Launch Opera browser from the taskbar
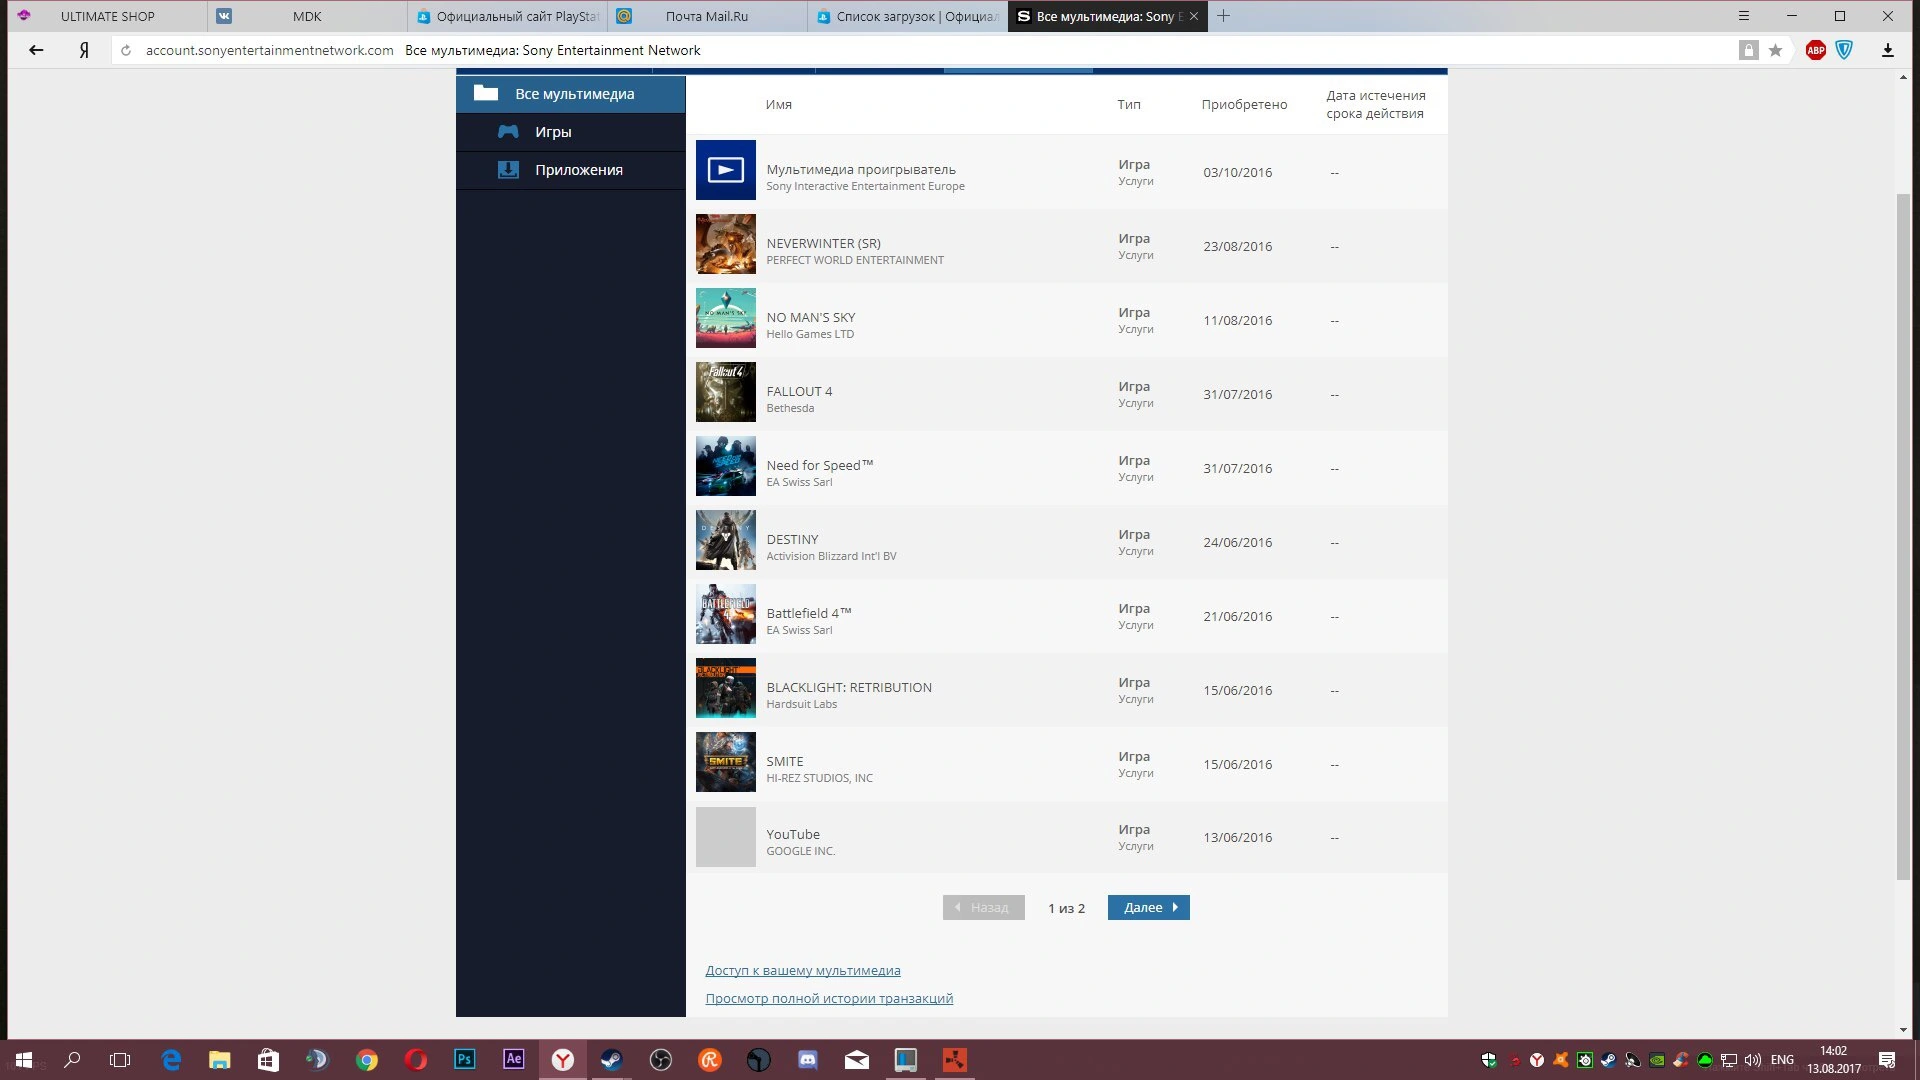Viewport: 1920px width, 1080px height. [416, 1060]
